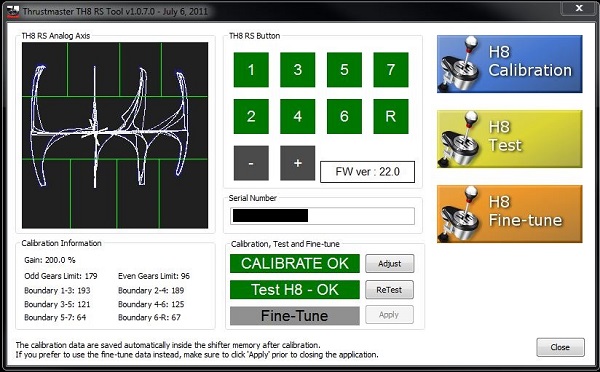Click the Even Gears Limit: 96 text

click(x=154, y=276)
